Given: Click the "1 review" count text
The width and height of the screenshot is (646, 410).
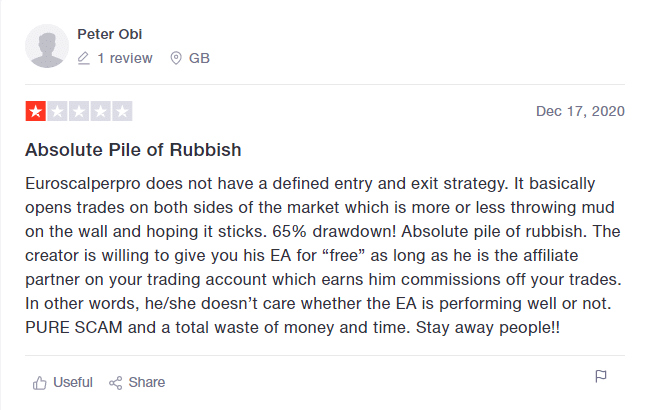Looking at the screenshot, I should click(125, 58).
